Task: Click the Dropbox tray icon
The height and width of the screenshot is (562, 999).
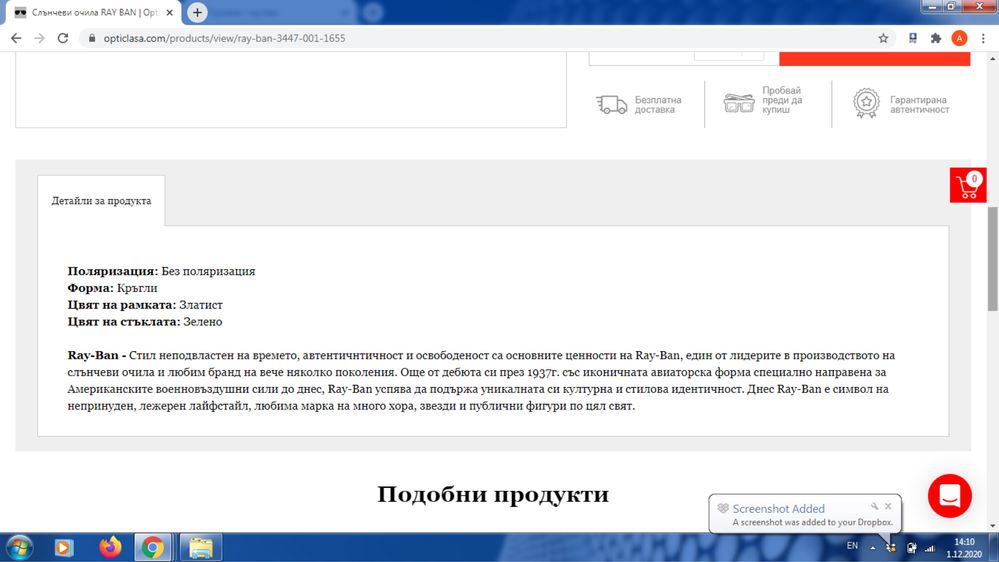Action: (891, 547)
